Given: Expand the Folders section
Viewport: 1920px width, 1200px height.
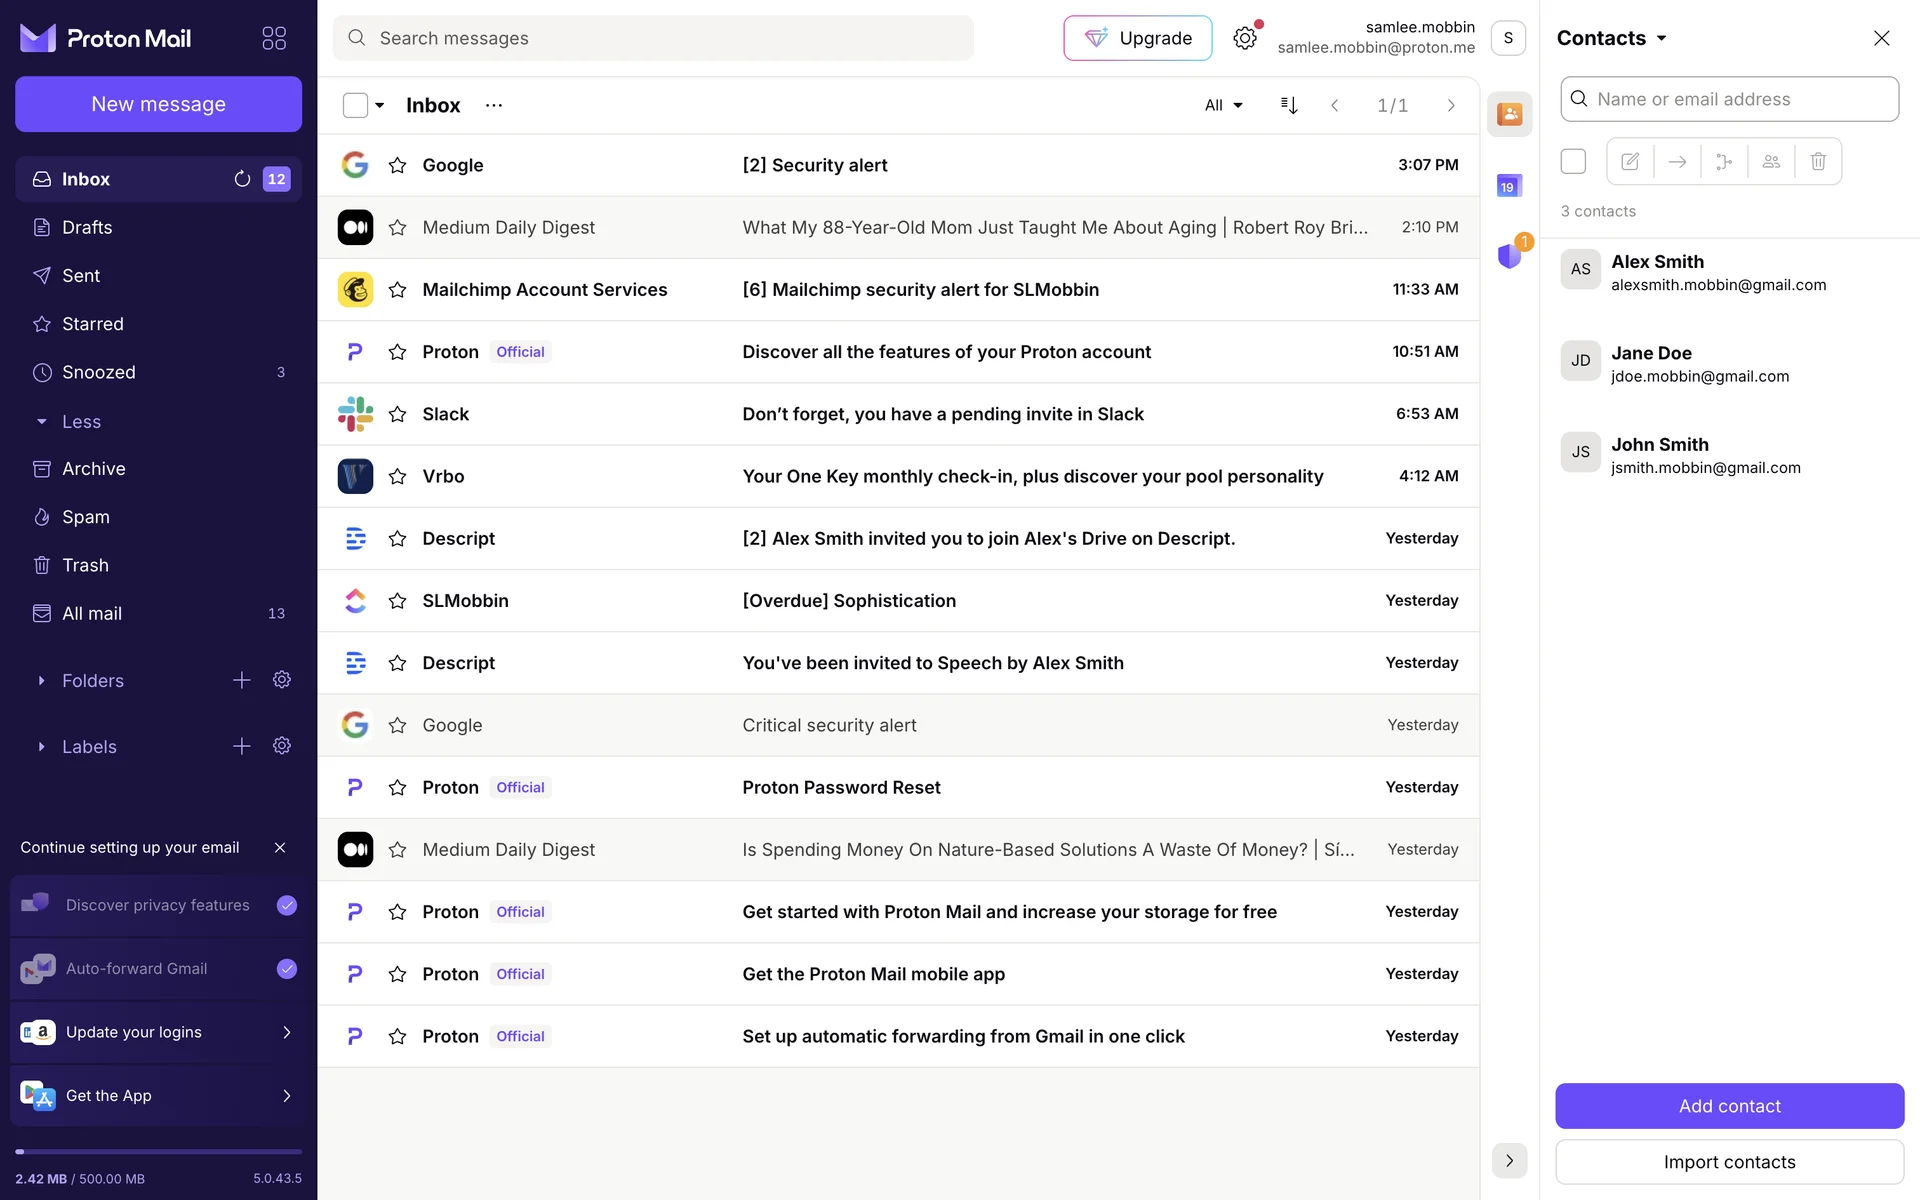Looking at the screenshot, I should point(42,681).
